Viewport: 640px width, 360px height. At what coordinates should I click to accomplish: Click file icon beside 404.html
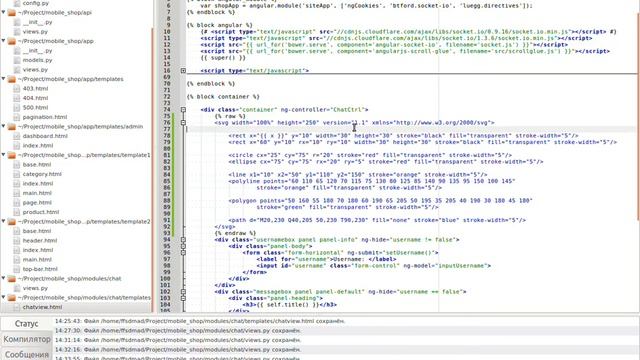point(17,98)
